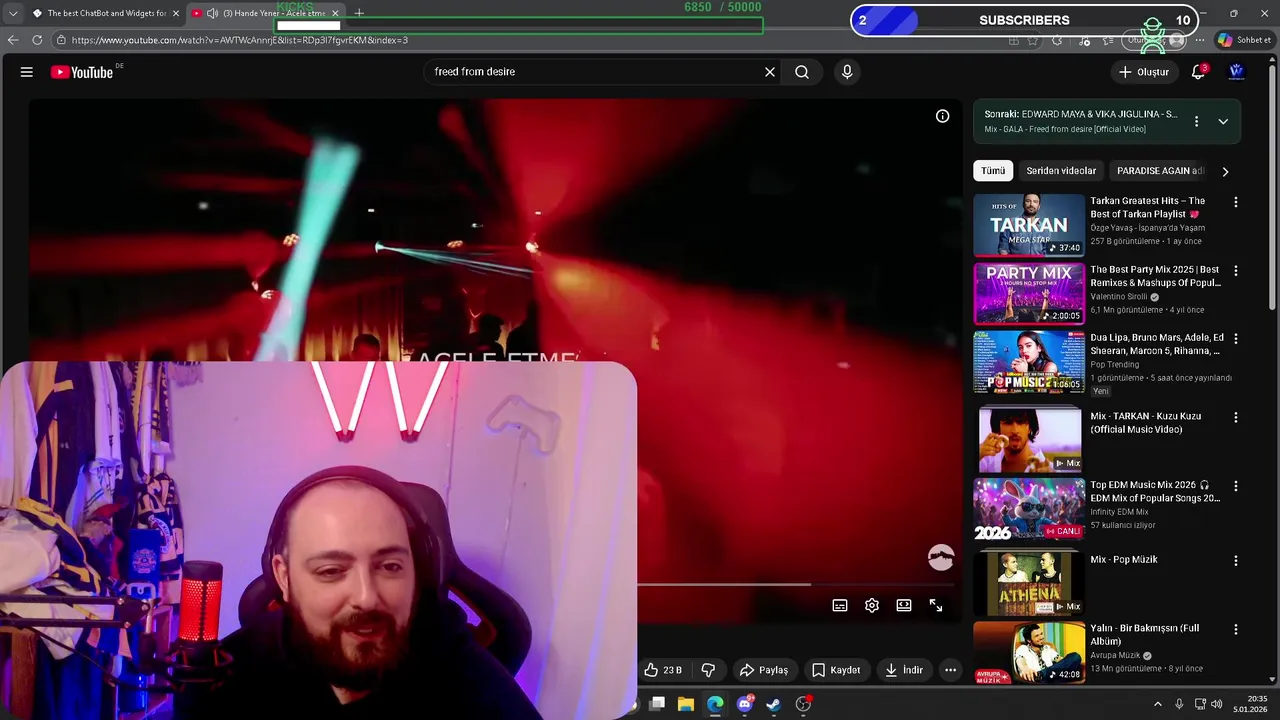Run the search via magnifier icon
The width and height of the screenshot is (1280, 720).
pyautogui.click(x=802, y=72)
